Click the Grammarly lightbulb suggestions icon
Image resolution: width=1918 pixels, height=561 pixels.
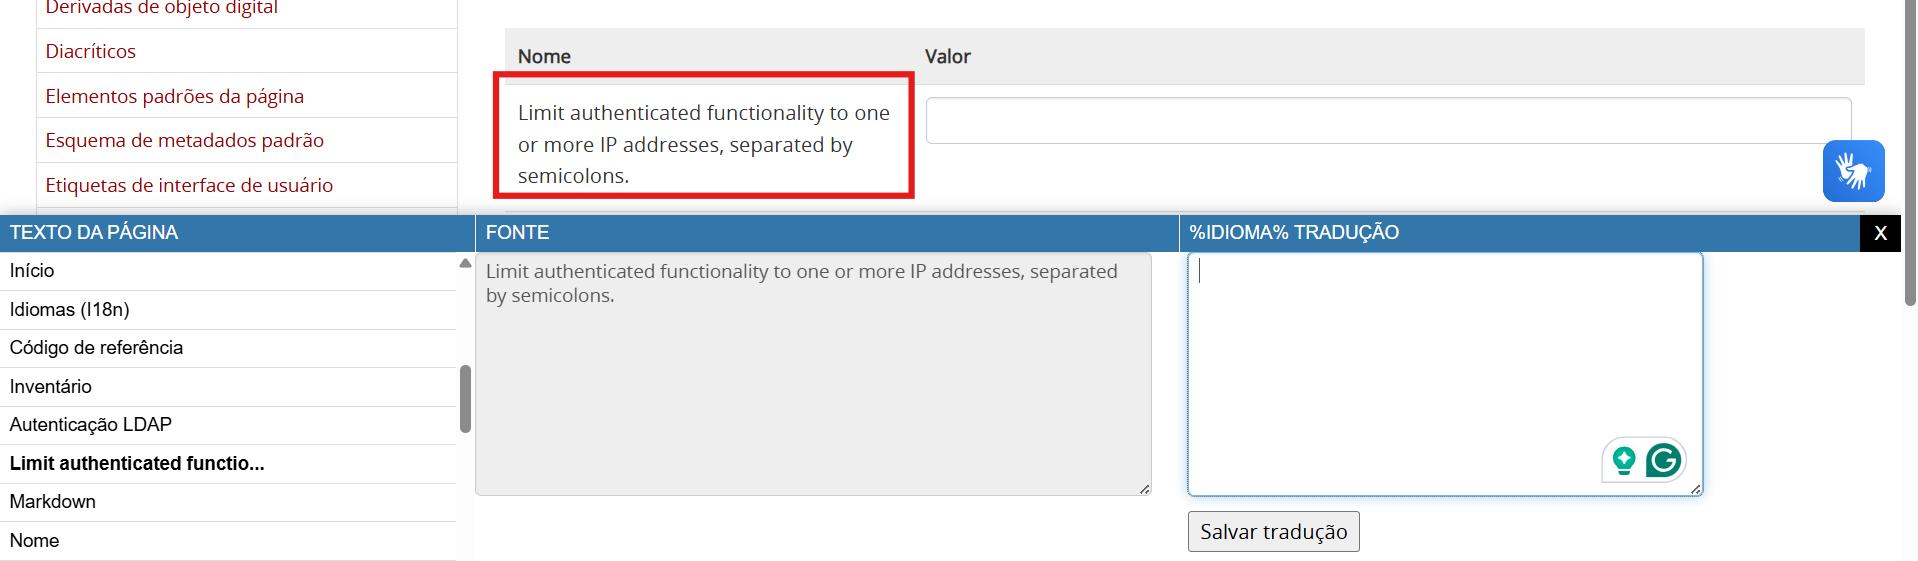(x=1624, y=460)
